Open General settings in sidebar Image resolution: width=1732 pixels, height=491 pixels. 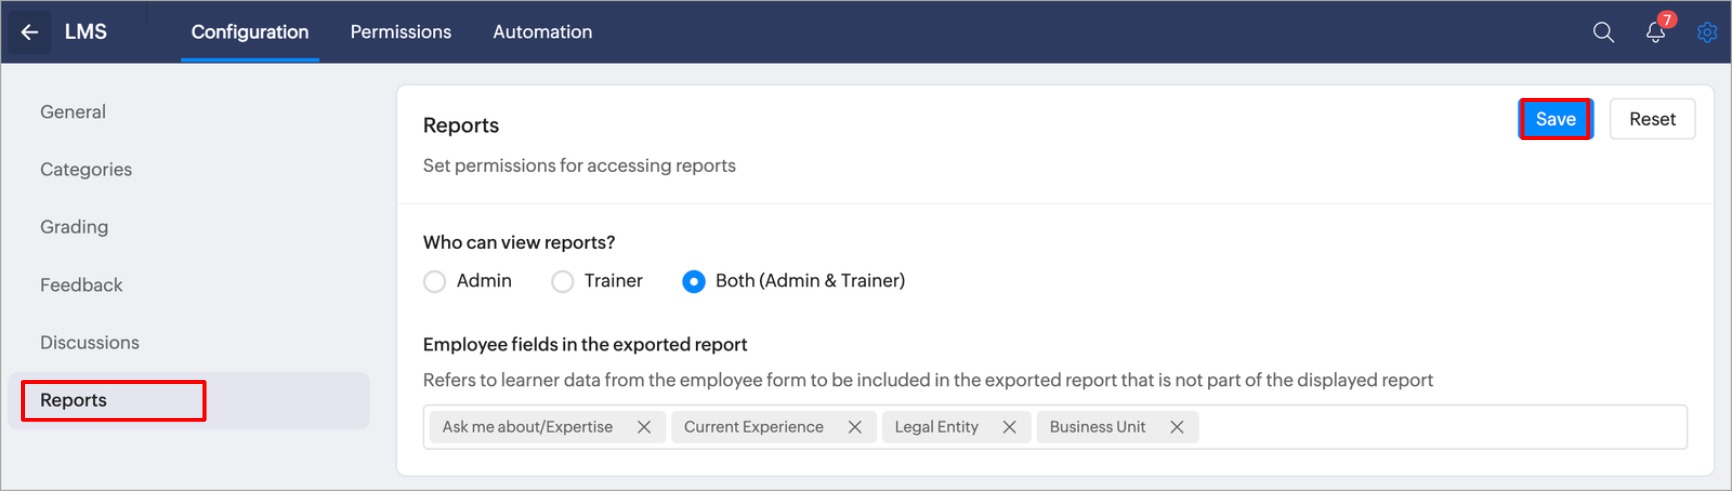(73, 112)
